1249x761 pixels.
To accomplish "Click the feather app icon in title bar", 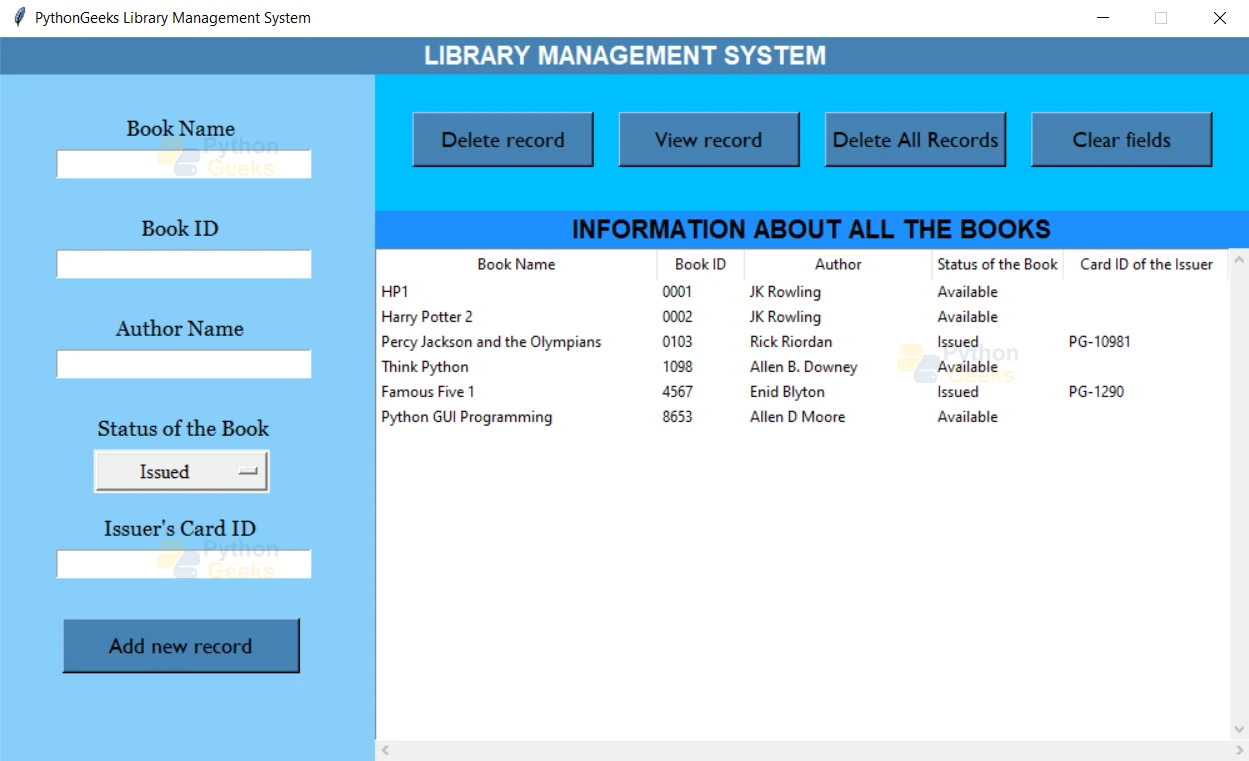I will pyautogui.click(x=19, y=17).
